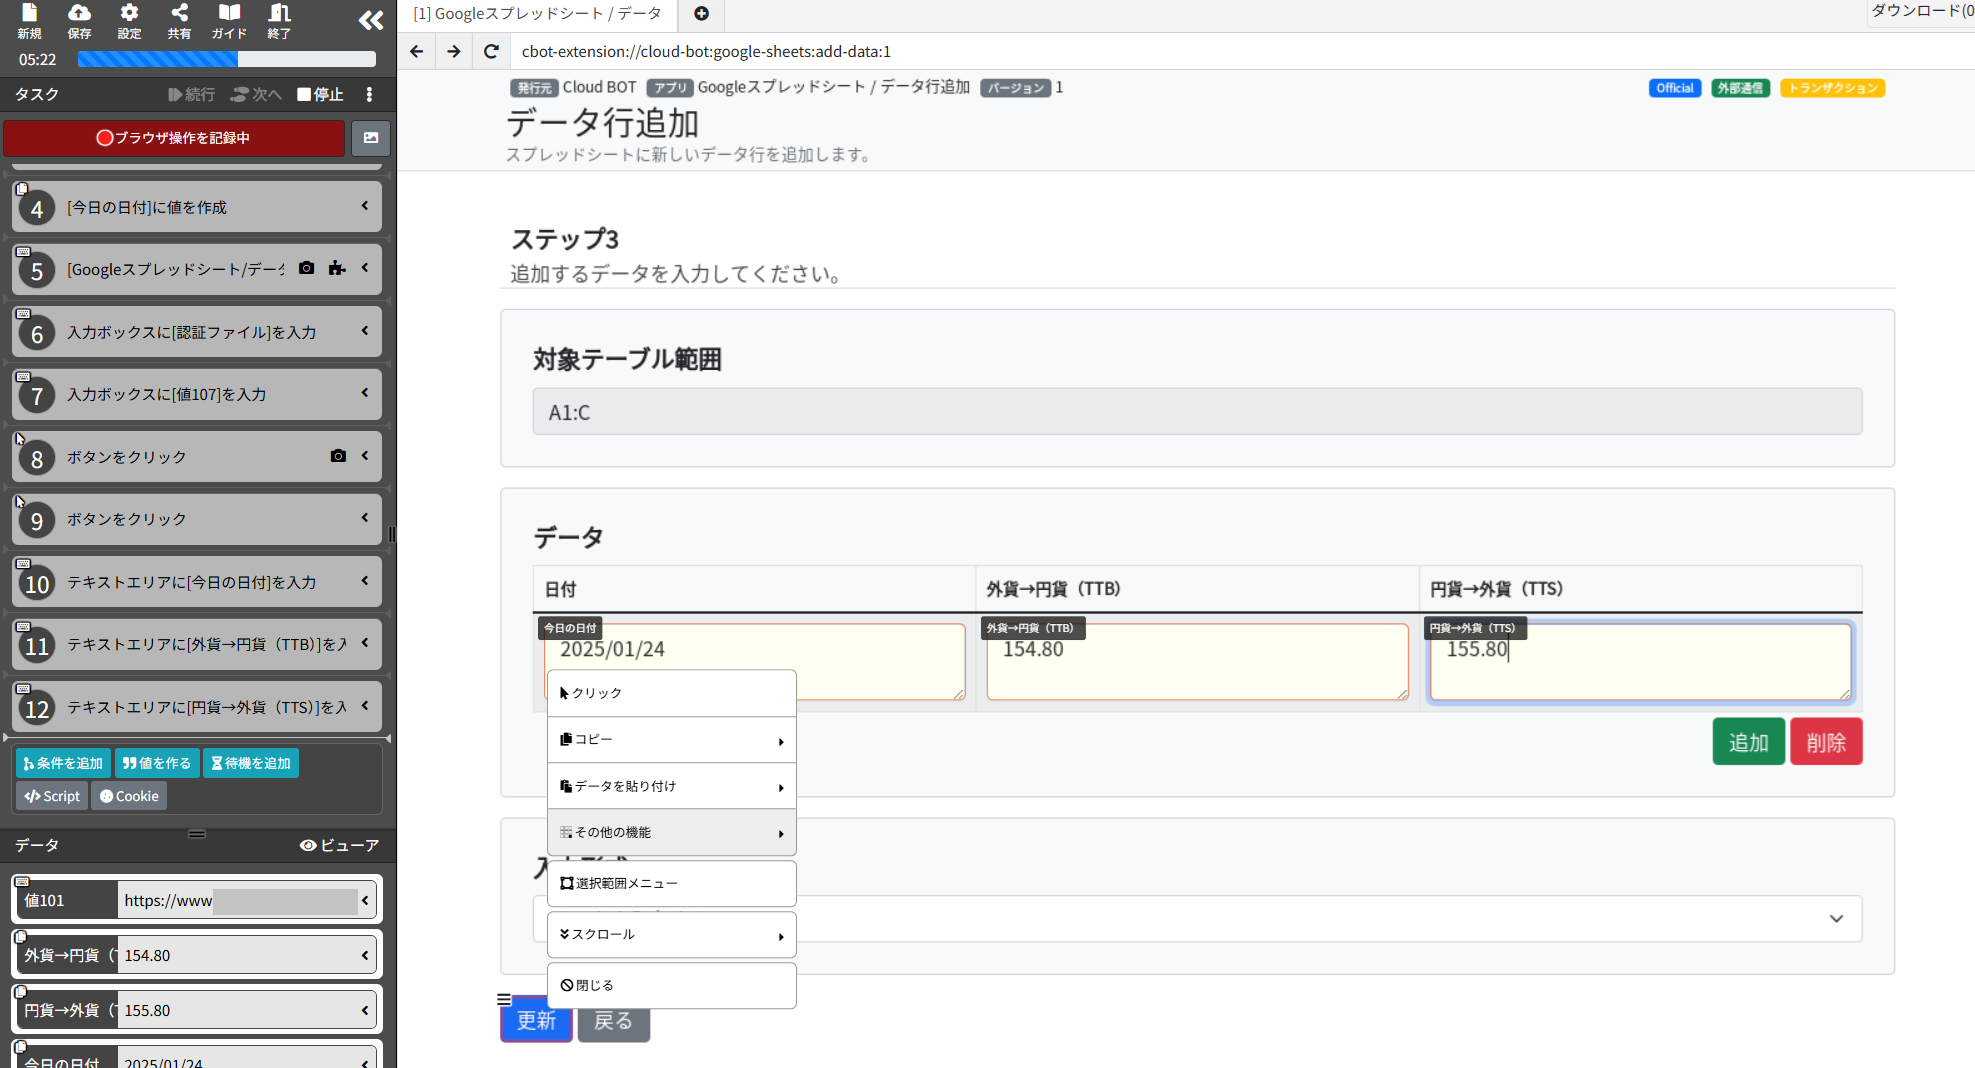Reload the browser page

491,51
